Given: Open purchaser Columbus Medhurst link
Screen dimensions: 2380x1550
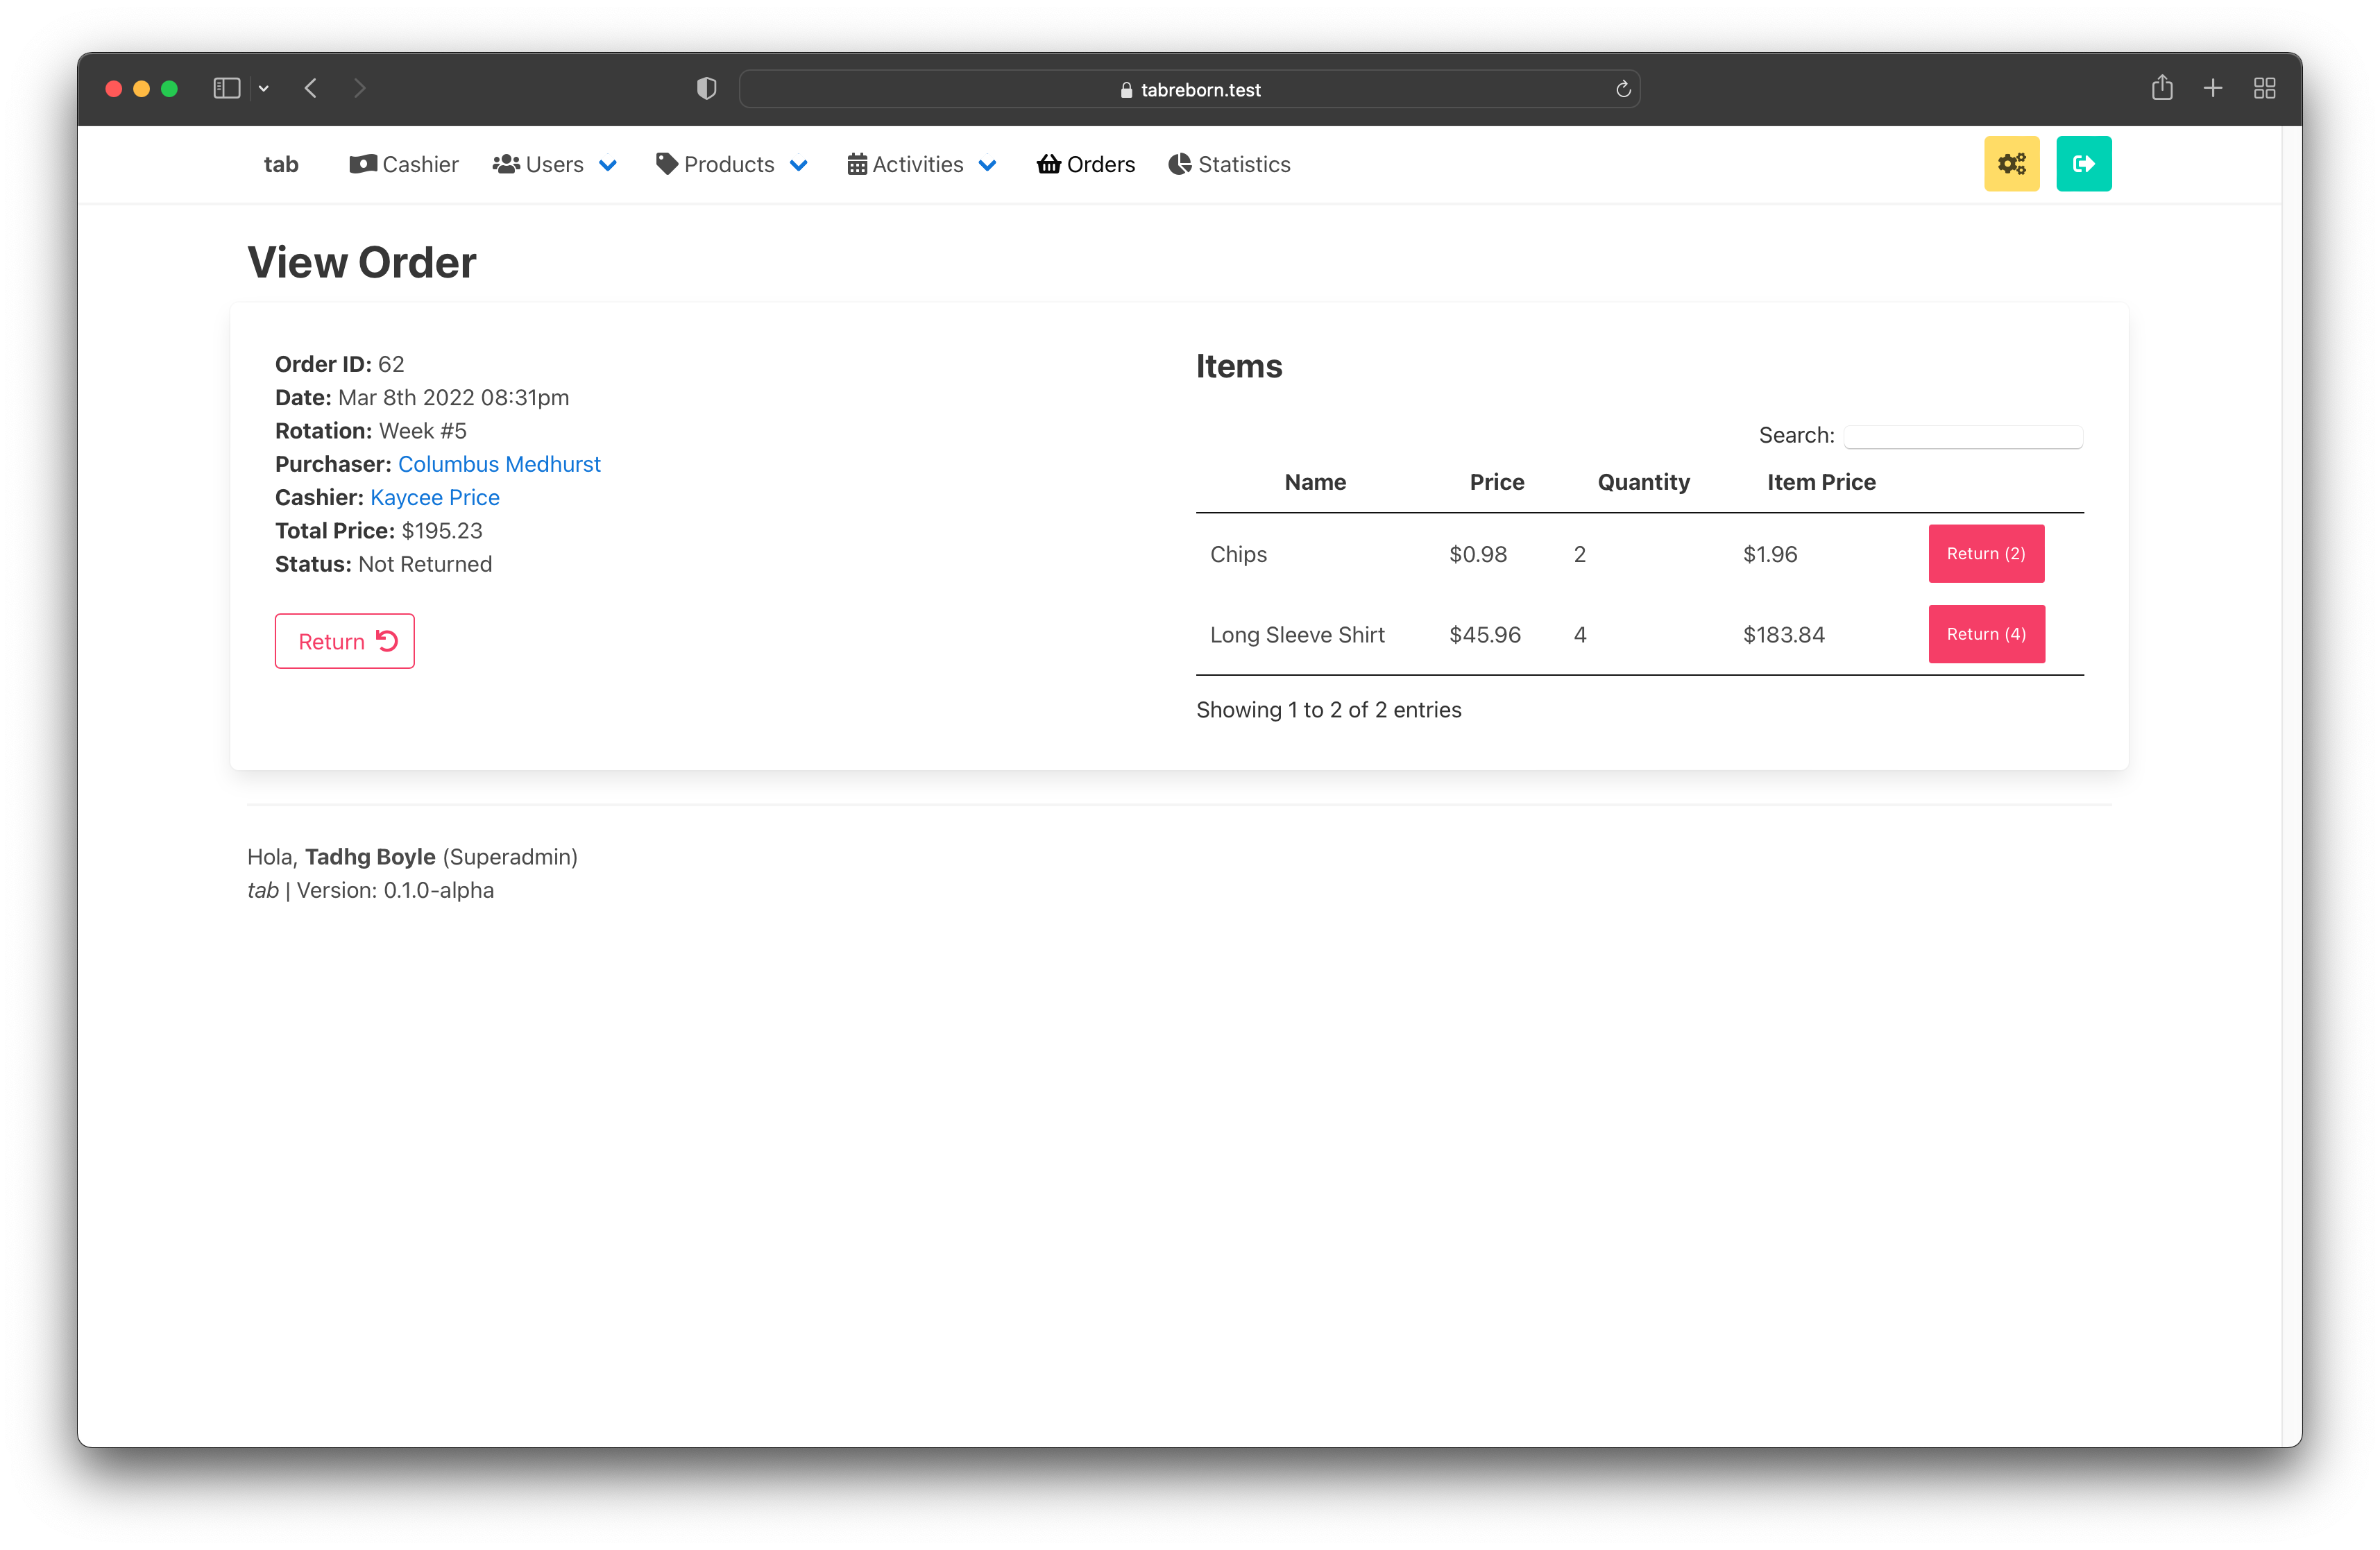Looking at the screenshot, I should point(499,464).
